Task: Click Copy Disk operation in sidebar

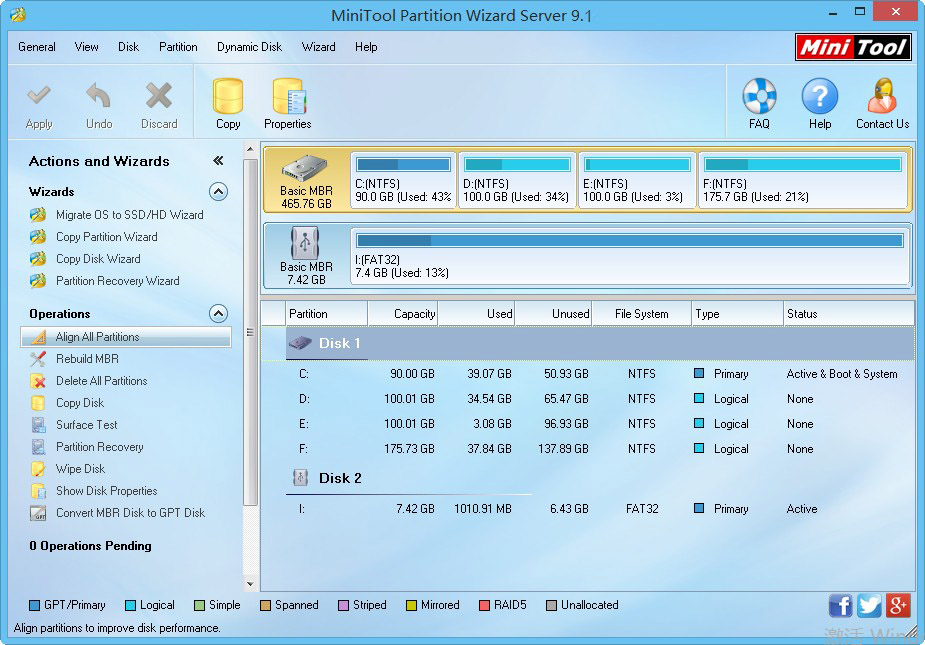Action: tap(80, 403)
